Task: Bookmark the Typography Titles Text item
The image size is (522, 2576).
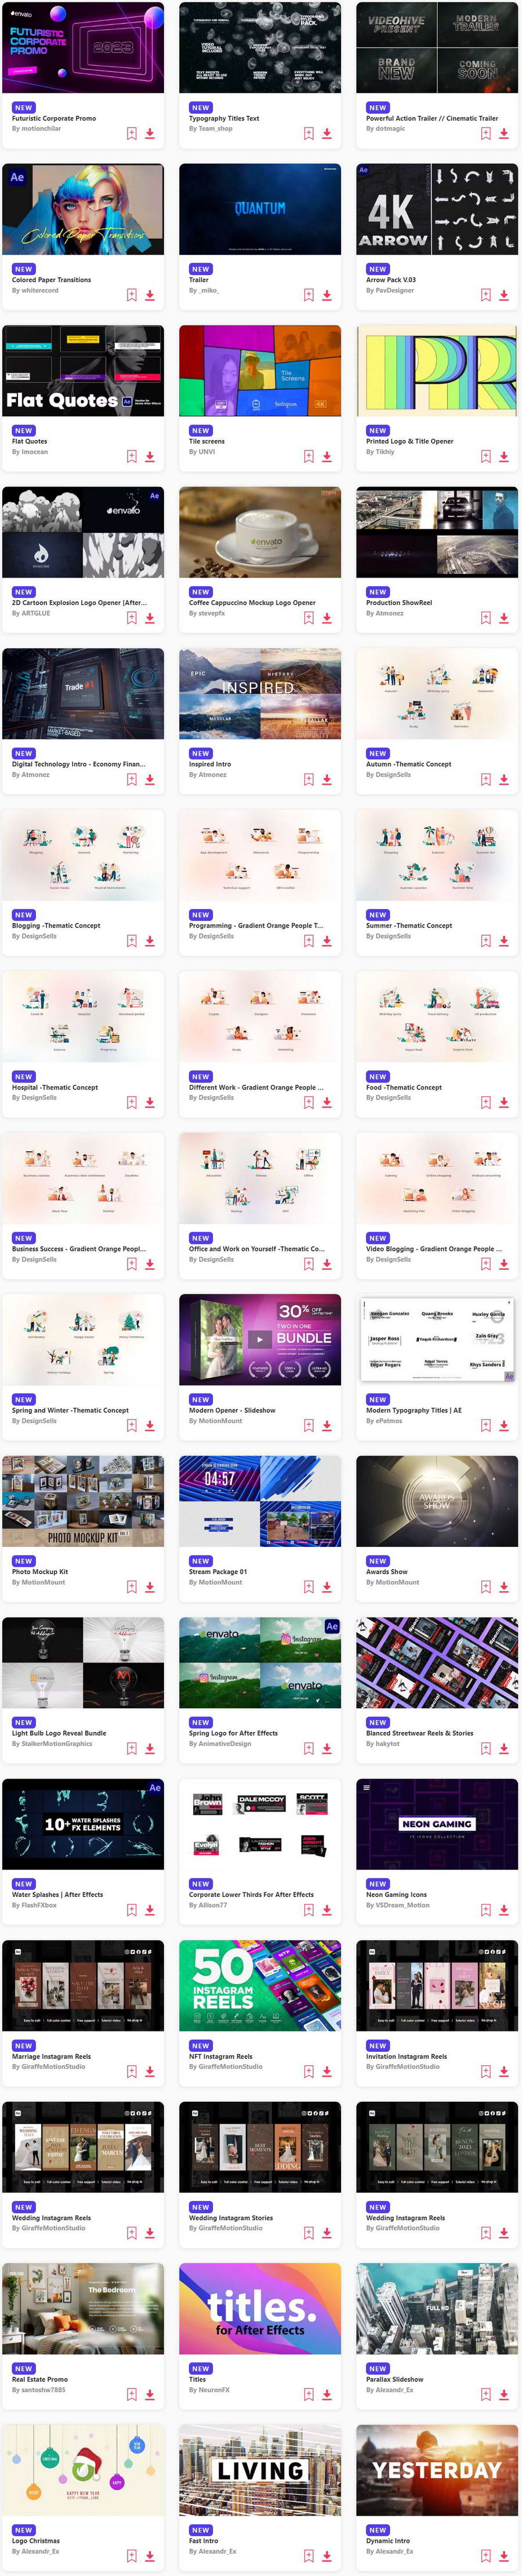Action: pyautogui.click(x=309, y=133)
